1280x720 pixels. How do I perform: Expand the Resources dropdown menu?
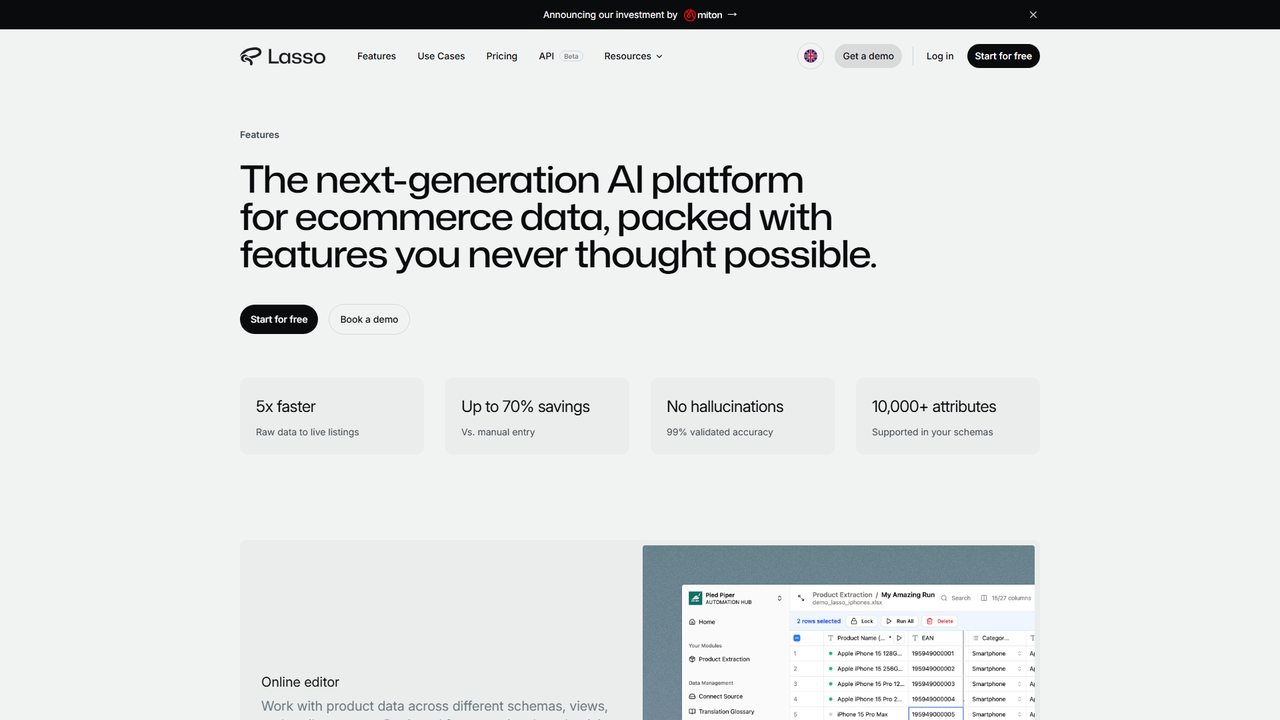point(633,56)
